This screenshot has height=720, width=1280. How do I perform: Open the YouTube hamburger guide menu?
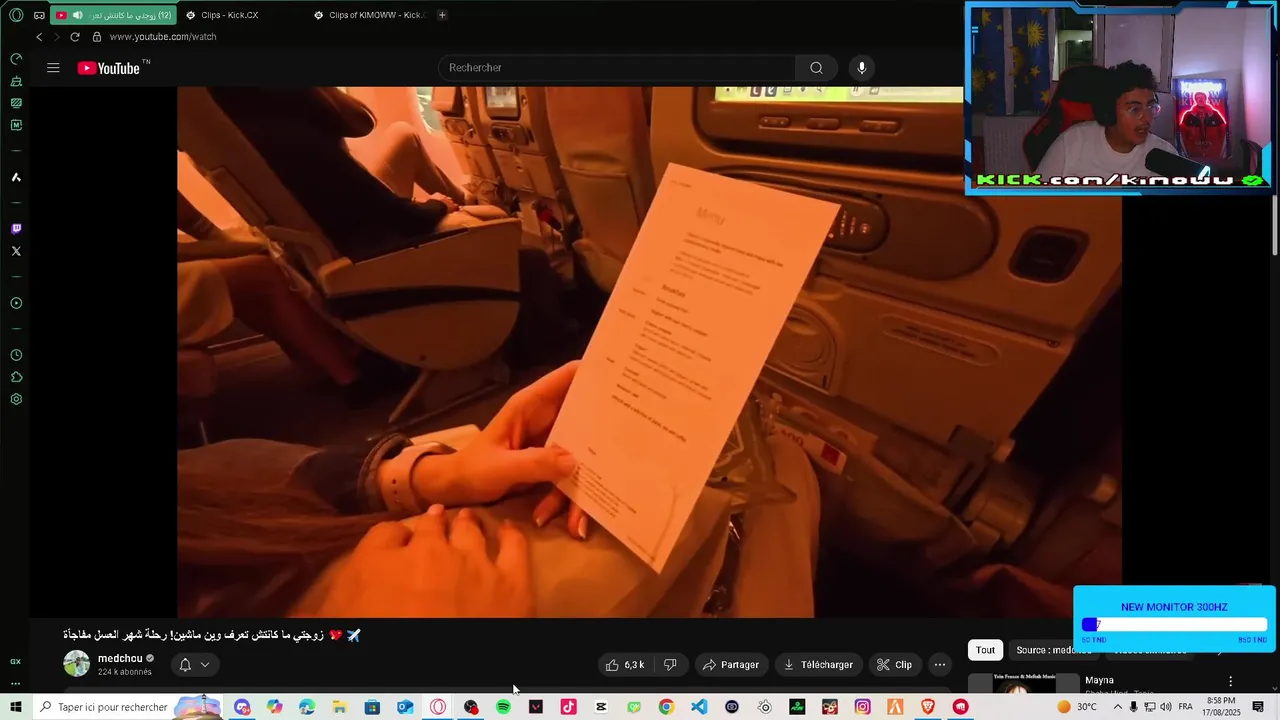pos(53,68)
